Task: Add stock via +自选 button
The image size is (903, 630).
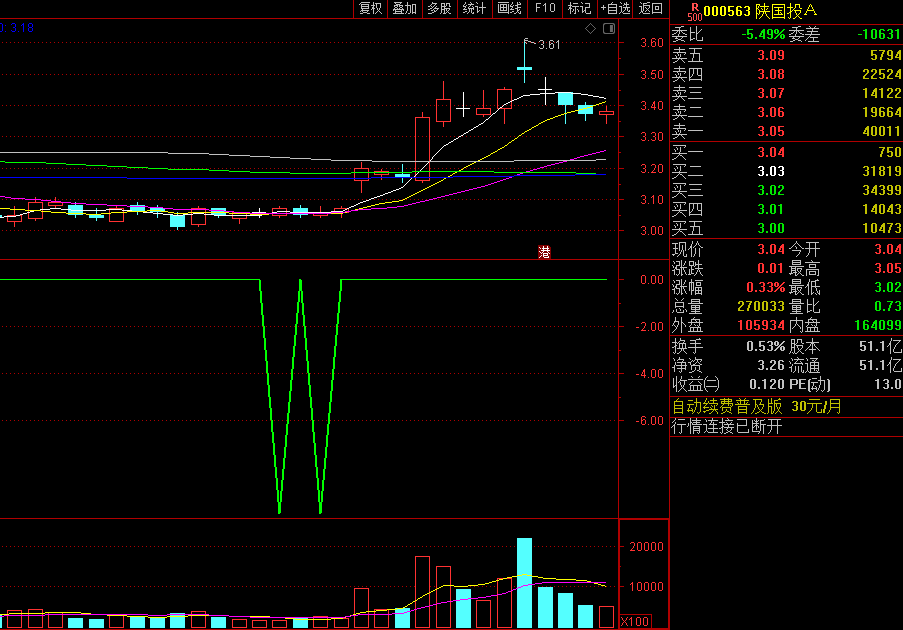Action: (615, 8)
